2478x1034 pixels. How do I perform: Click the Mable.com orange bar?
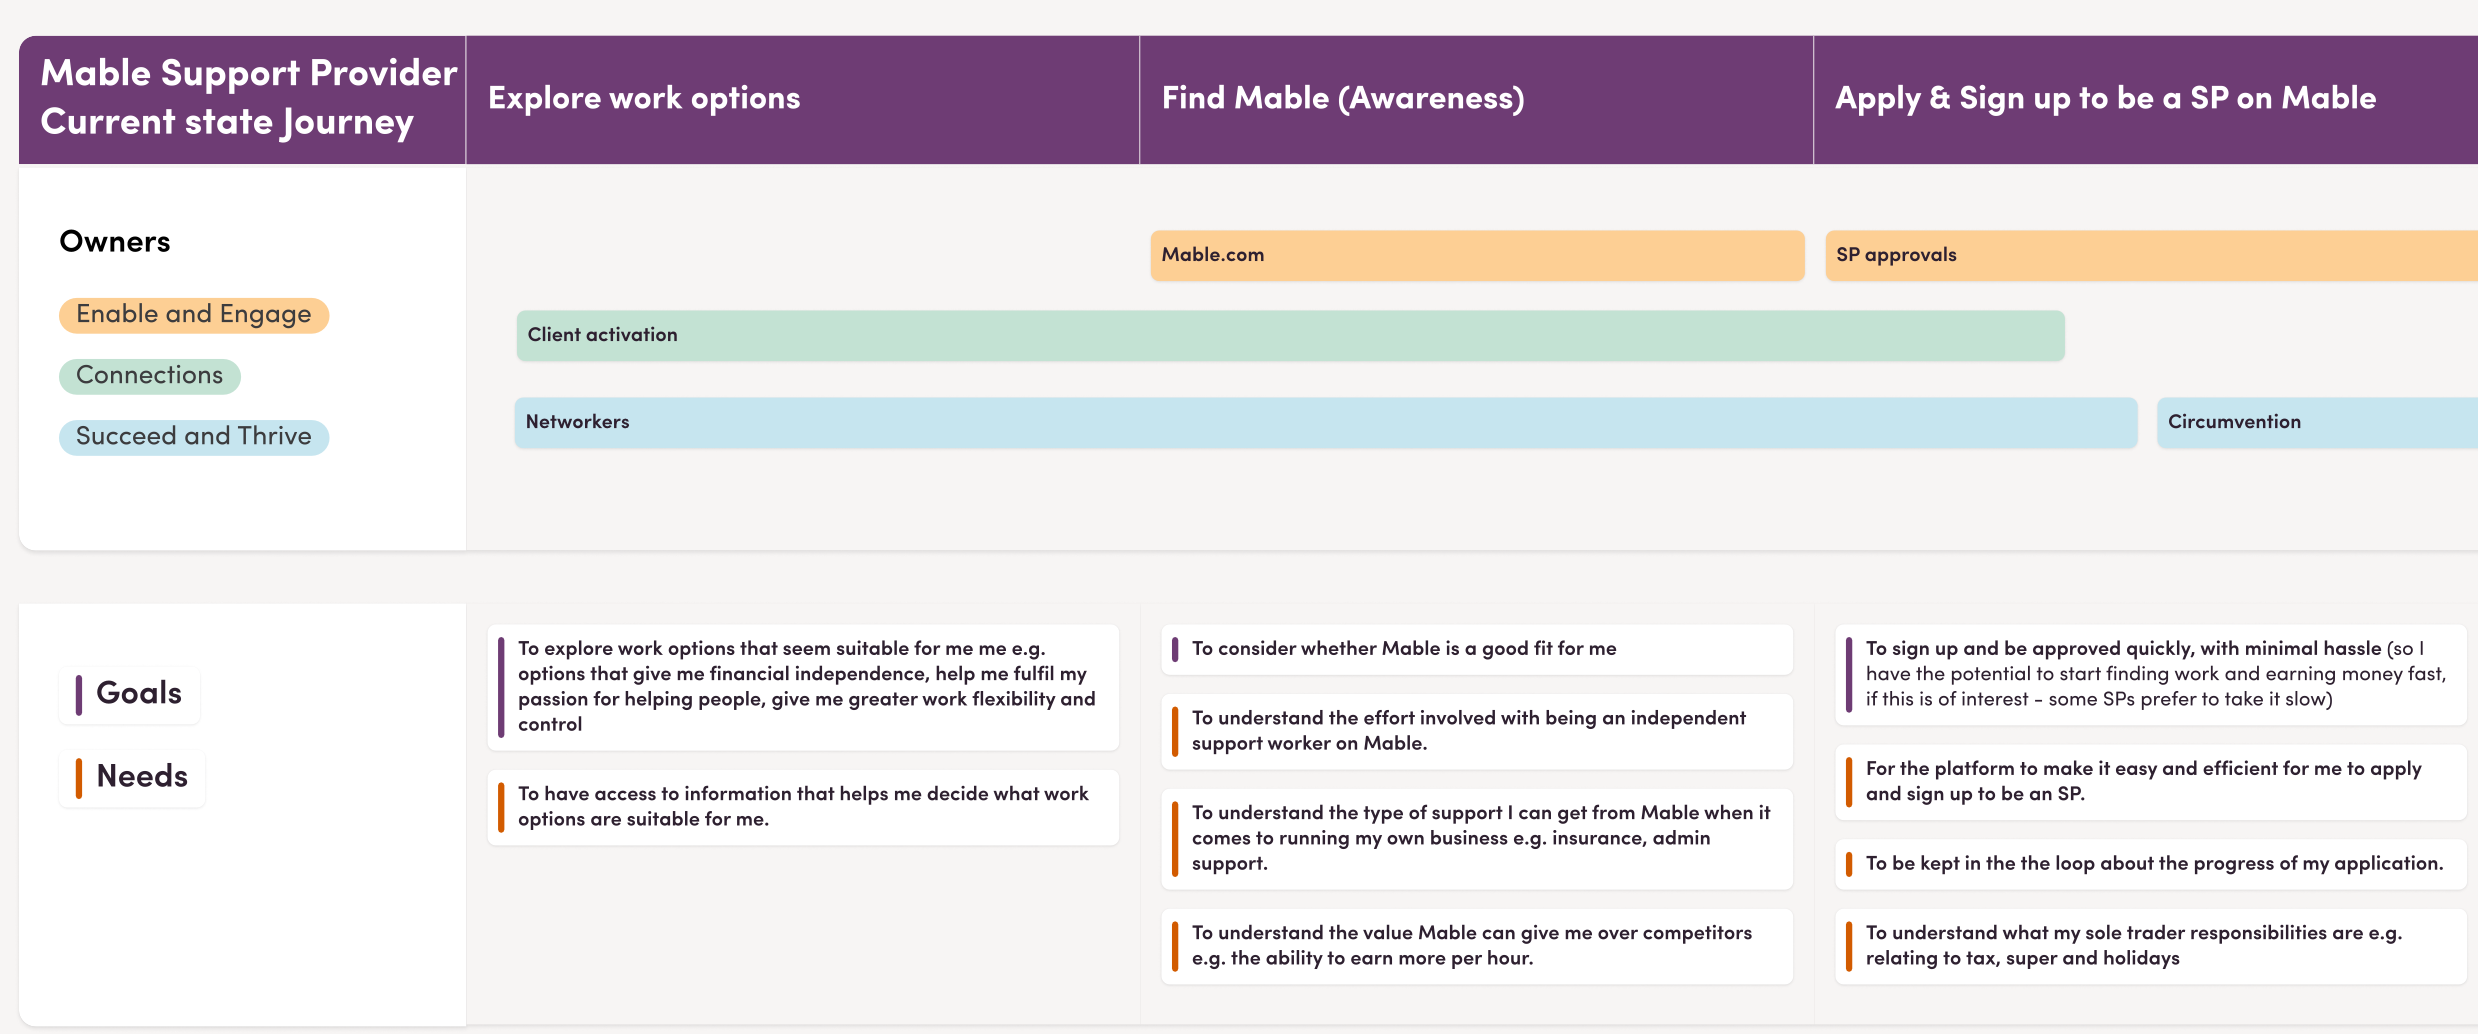1477,255
